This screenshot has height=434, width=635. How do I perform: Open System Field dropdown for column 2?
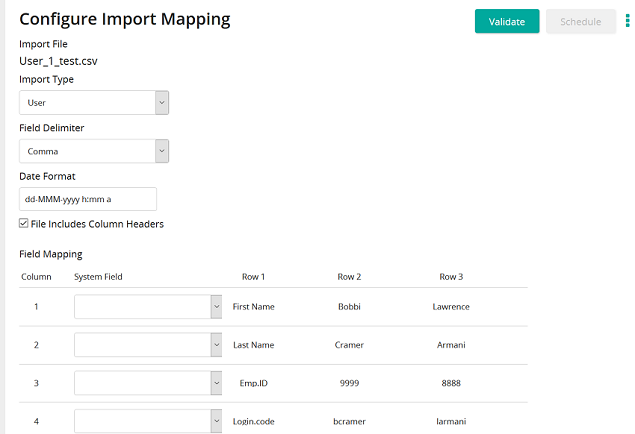(x=148, y=345)
